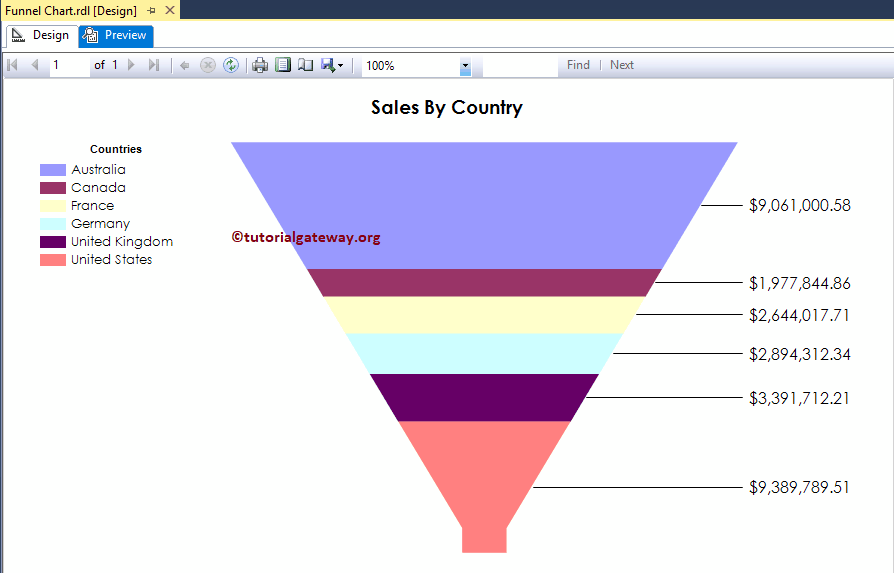
Task: Expand the 100% zoom dropdown
Action: [465, 66]
